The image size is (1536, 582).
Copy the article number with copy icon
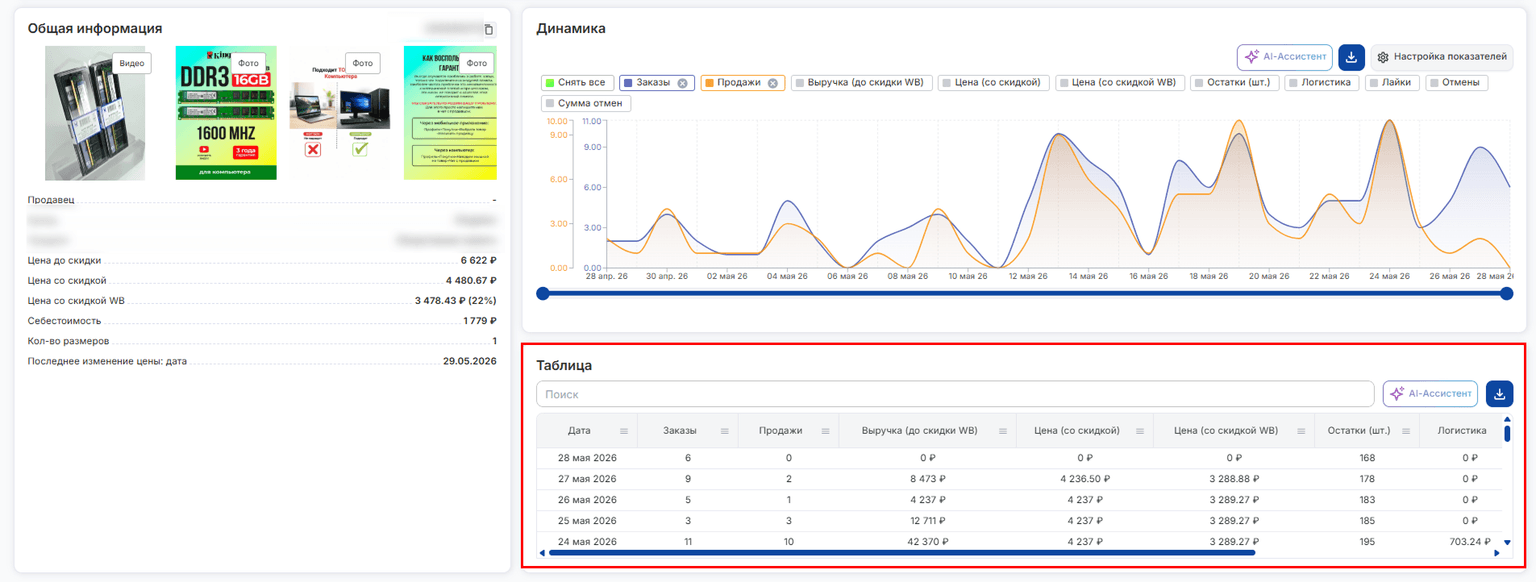tap(488, 30)
